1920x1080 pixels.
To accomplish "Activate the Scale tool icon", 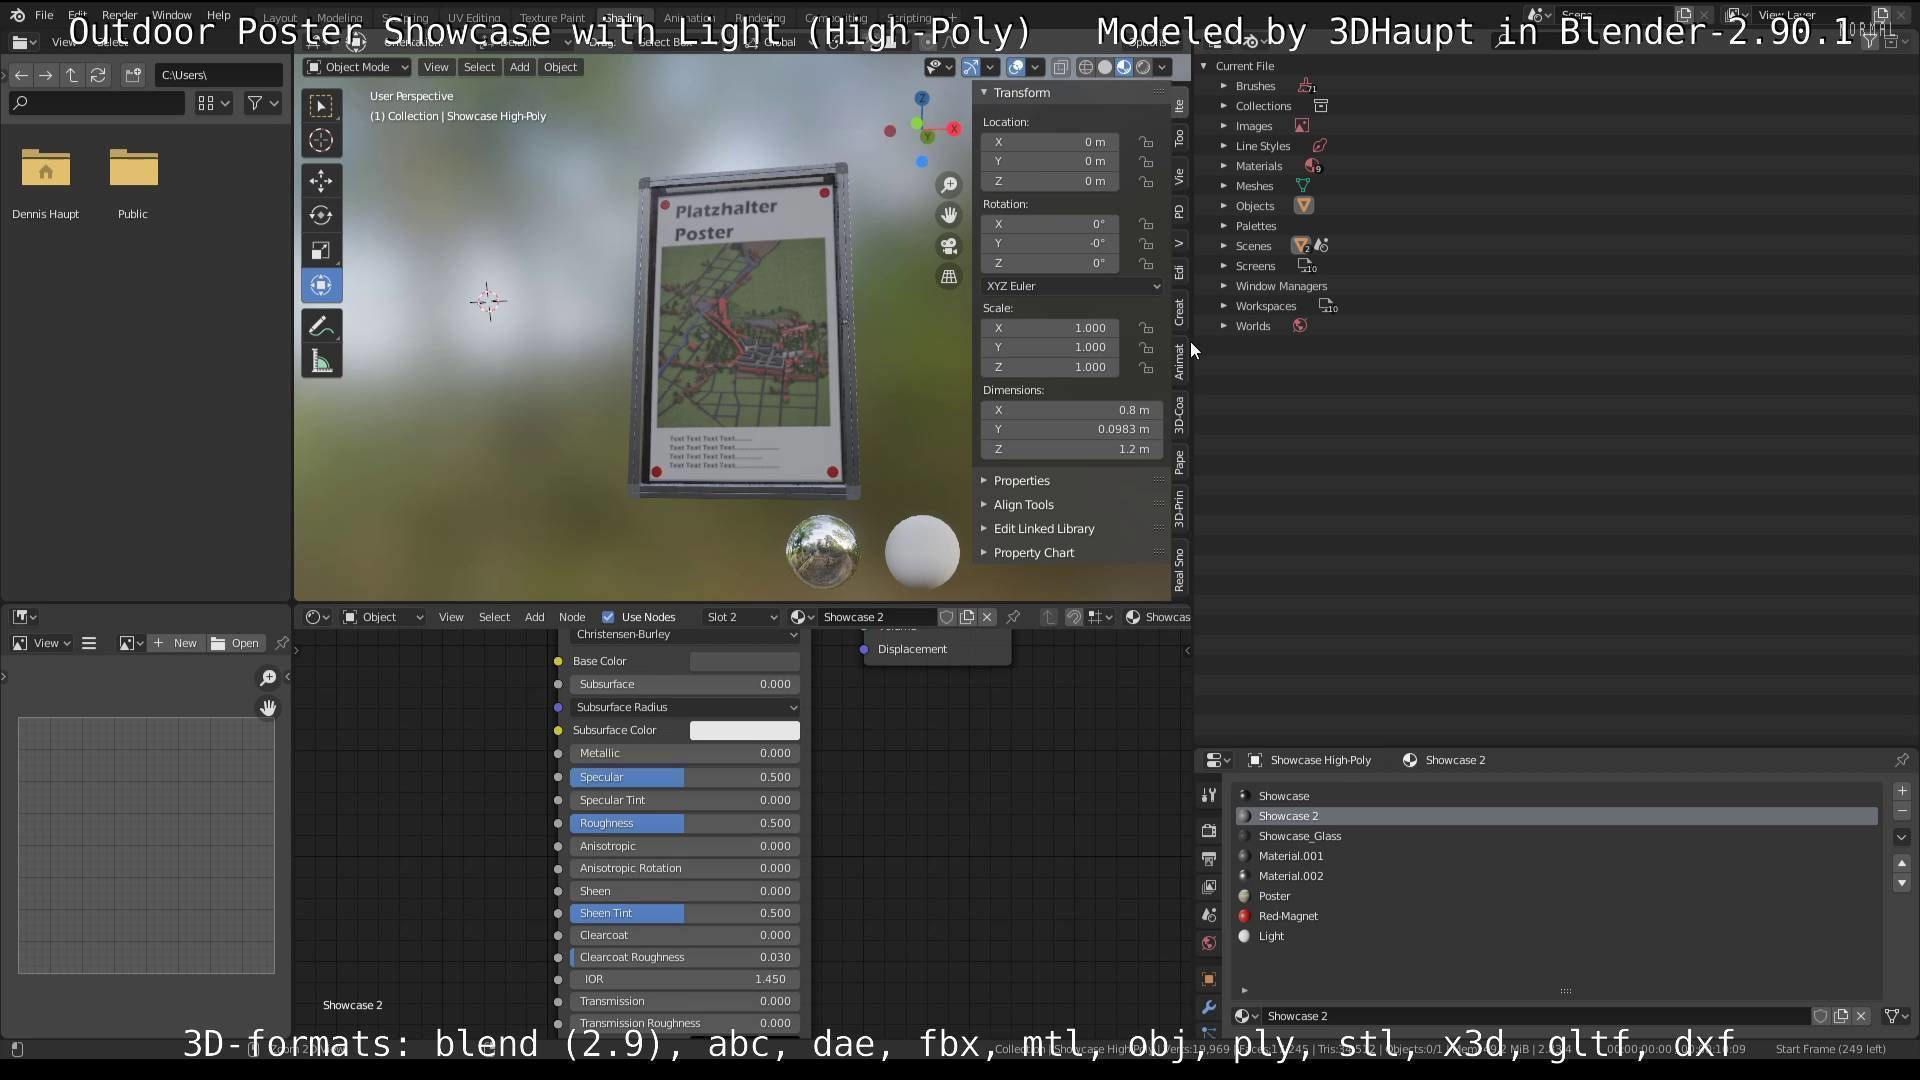I will pos(321,250).
